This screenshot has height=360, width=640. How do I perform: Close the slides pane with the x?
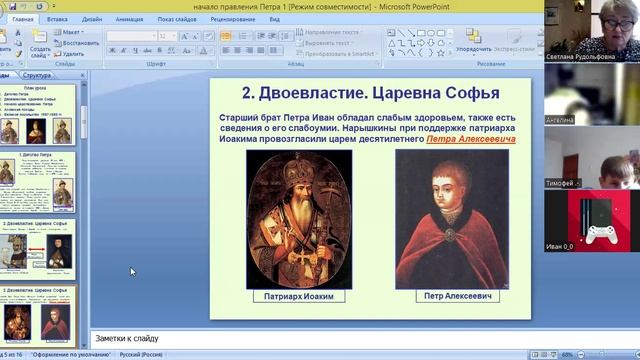click(x=82, y=75)
